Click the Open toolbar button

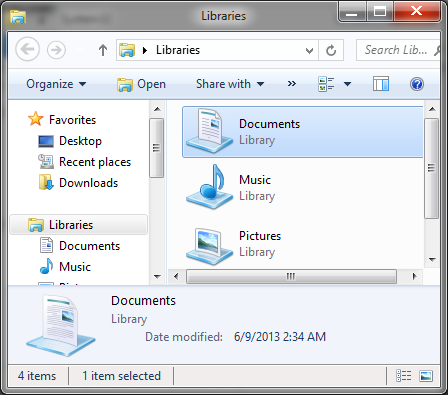click(x=141, y=84)
